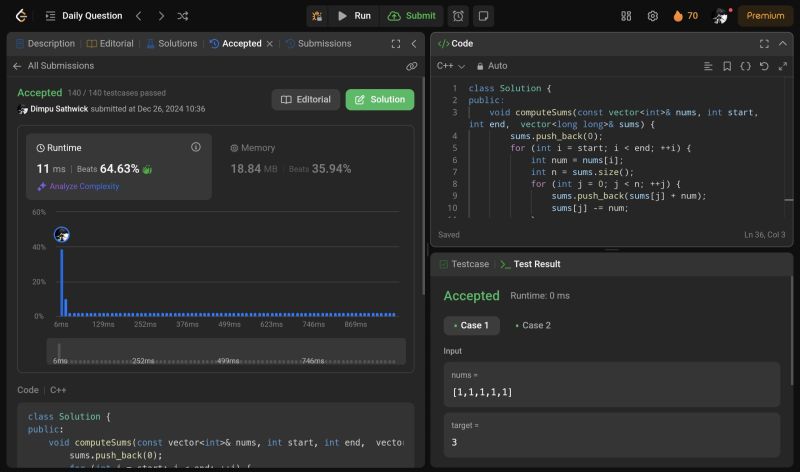Image resolution: width=800 pixels, height=472 pixels.
Task: Format the code icon
Action: point(708,66)
